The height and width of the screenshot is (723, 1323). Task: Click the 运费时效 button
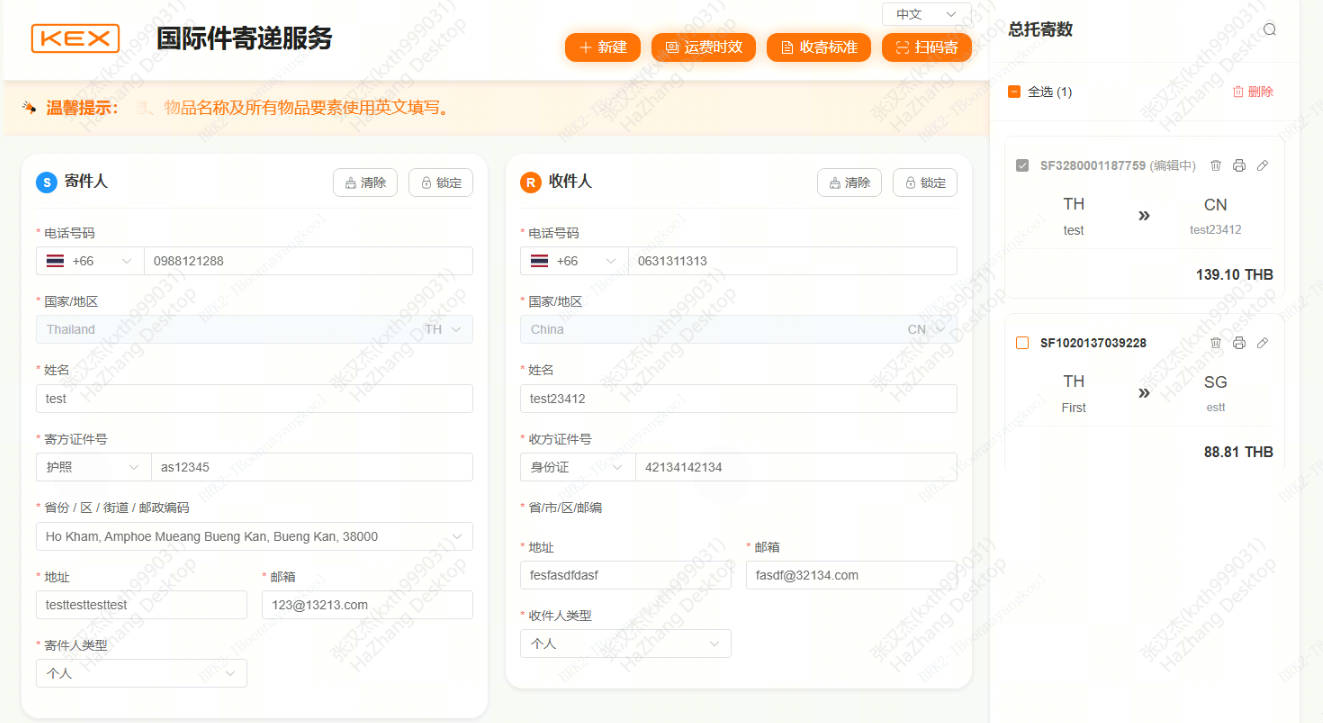pyautogui.click(x=704, y=47)
